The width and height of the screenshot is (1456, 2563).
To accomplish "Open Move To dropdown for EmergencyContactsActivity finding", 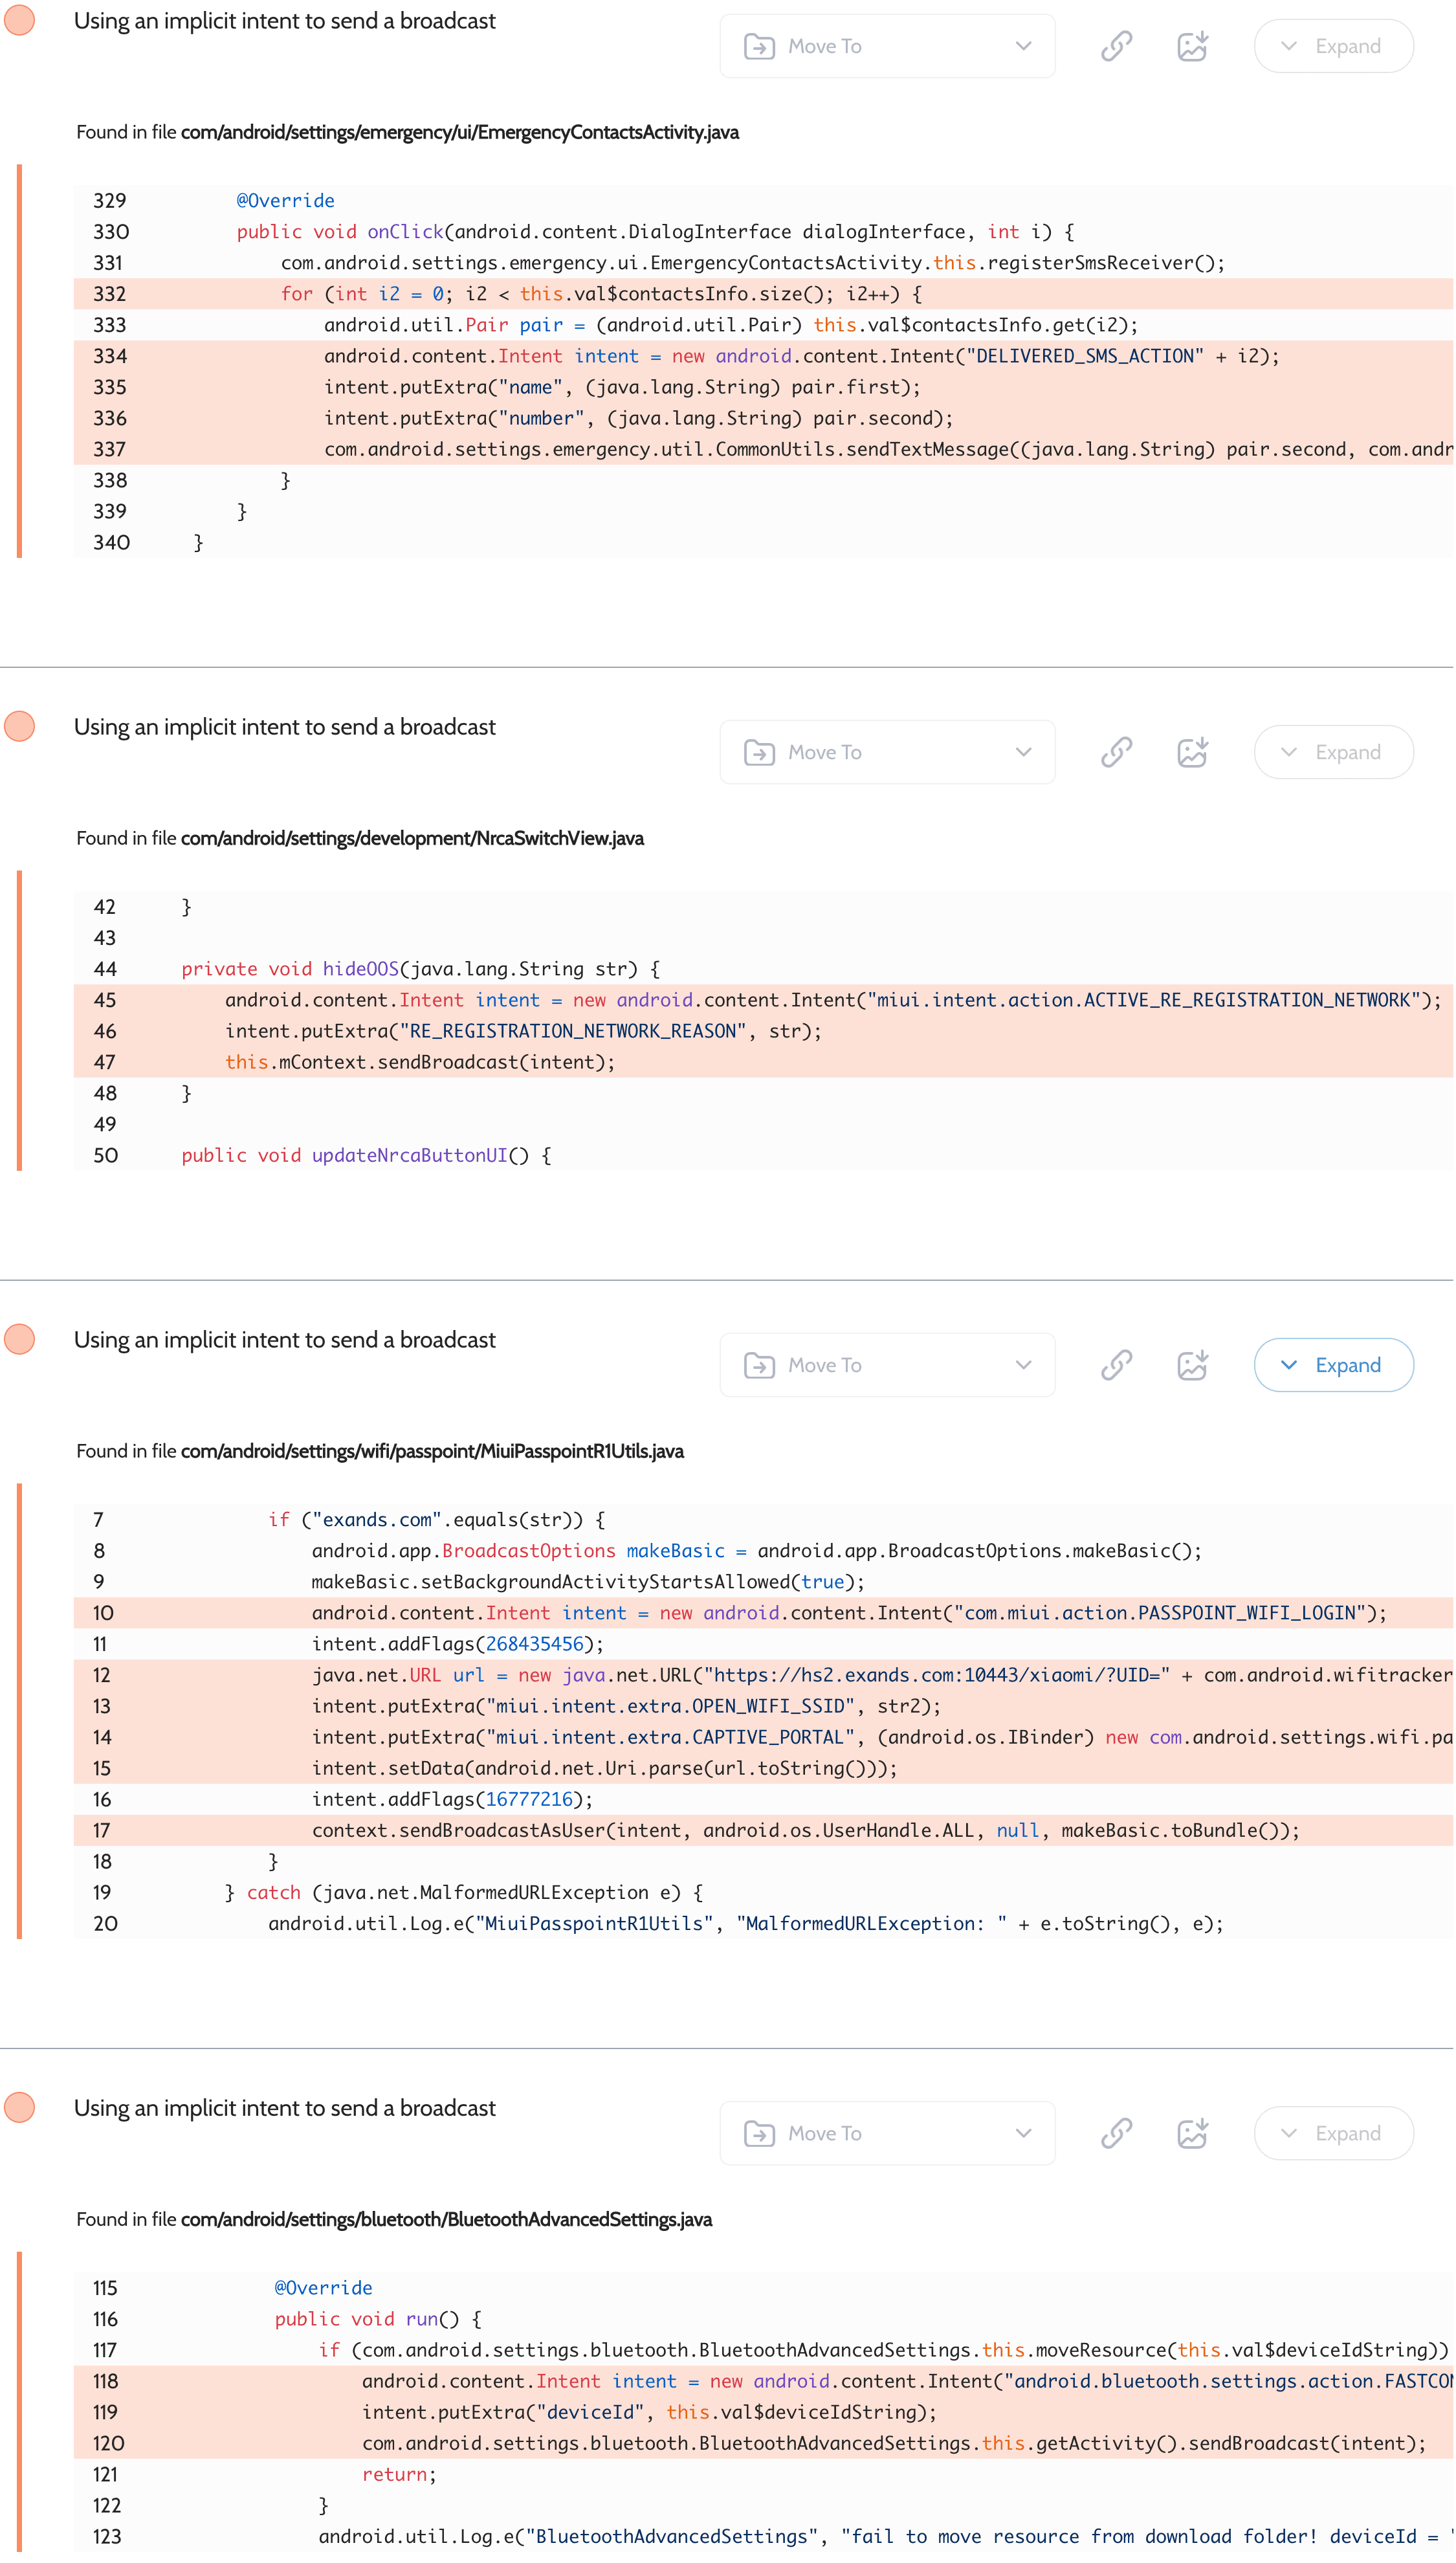I will click(887, 46).
